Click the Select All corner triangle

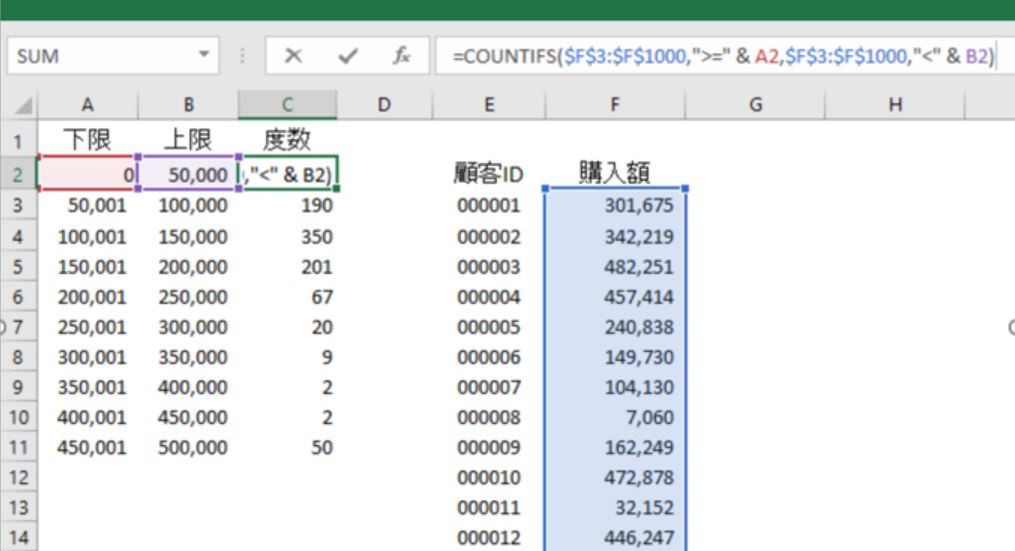(23, 106)
